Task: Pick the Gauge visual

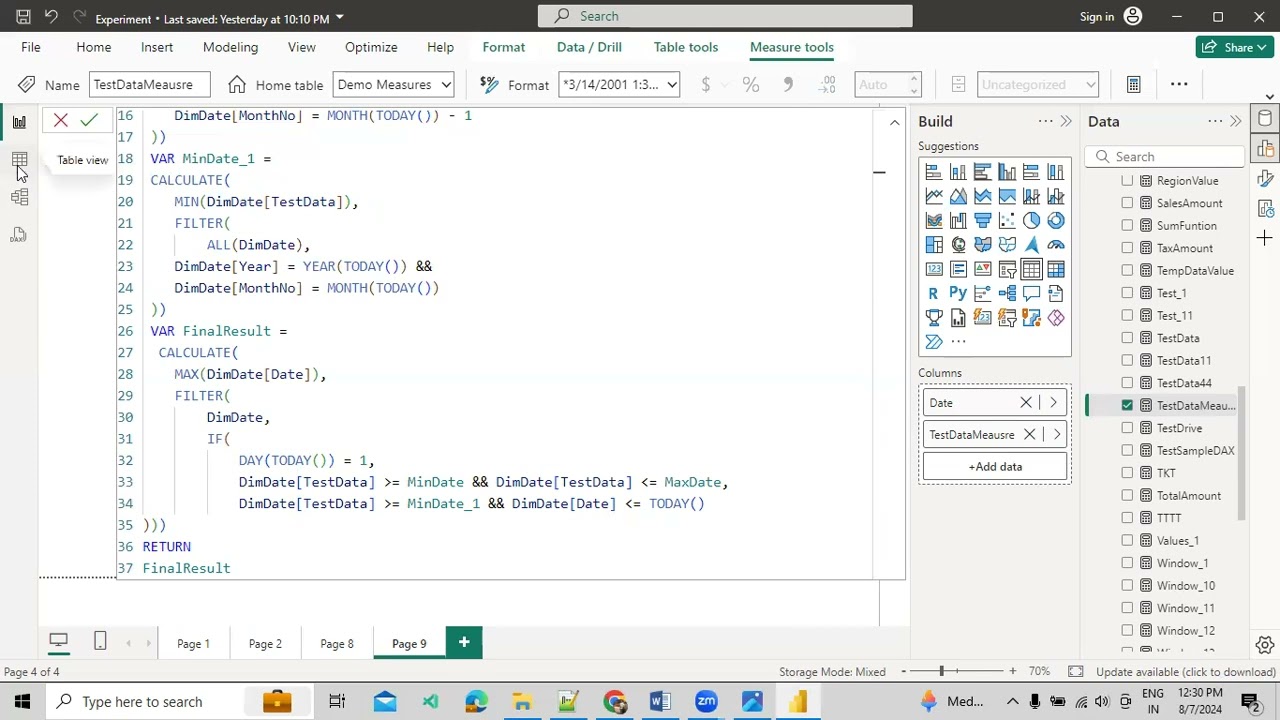Action: (1056, 245)
